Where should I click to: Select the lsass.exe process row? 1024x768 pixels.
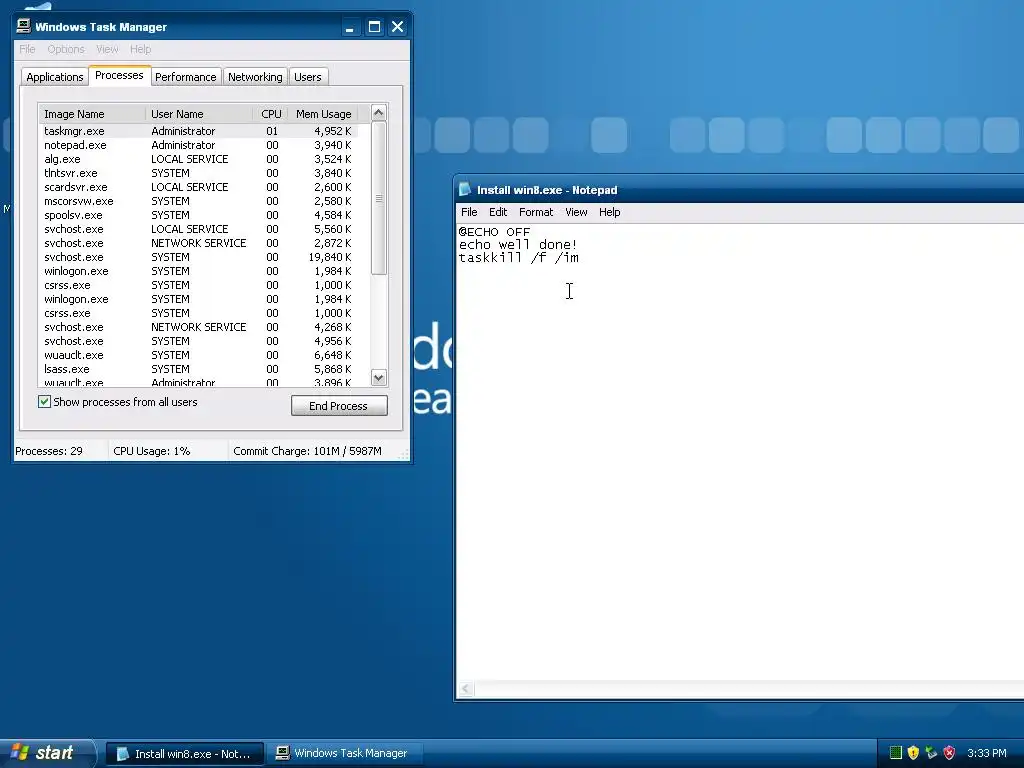(x=199, y=369)
